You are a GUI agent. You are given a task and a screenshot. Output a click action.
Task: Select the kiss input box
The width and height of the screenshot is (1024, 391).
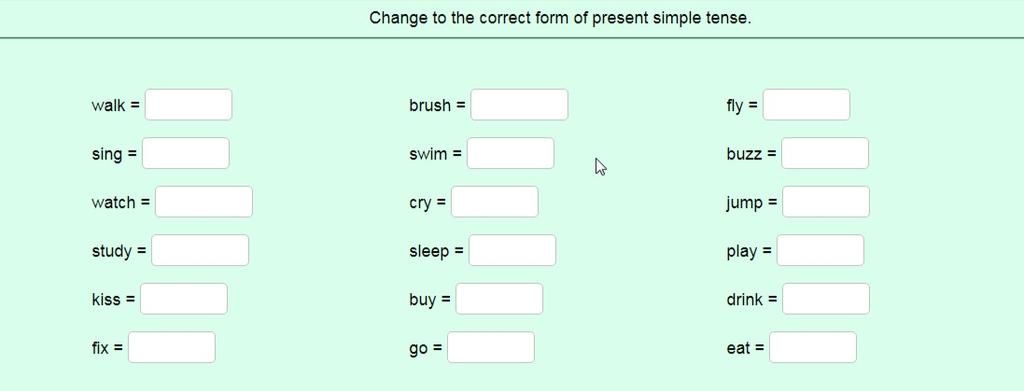click(184, 298)
